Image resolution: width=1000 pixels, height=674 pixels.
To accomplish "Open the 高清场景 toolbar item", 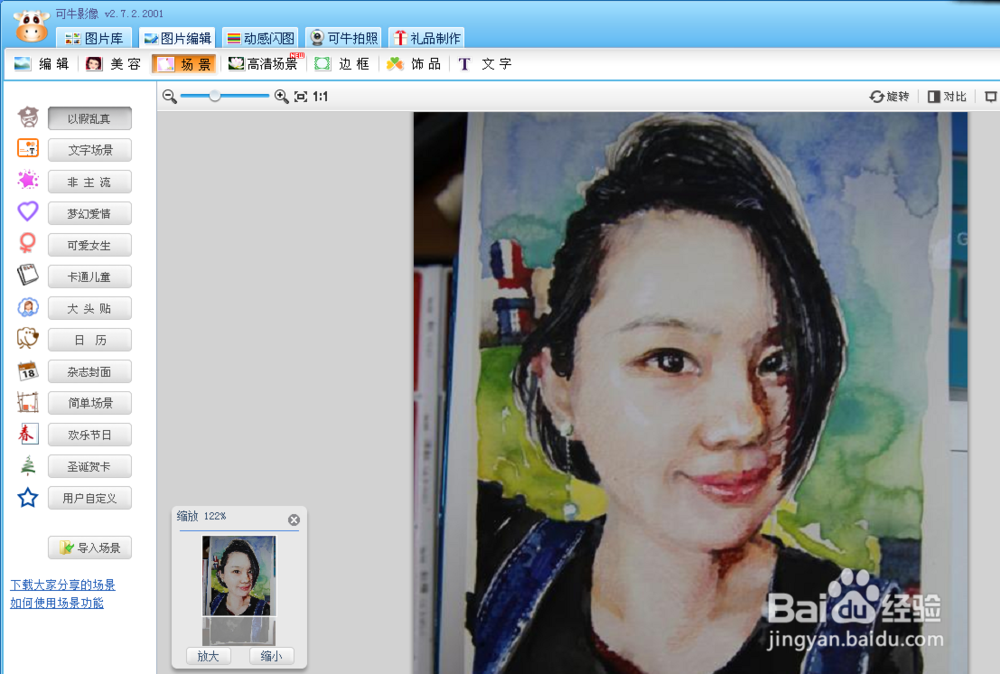I will pyautogui.click(x=265, y=64).
